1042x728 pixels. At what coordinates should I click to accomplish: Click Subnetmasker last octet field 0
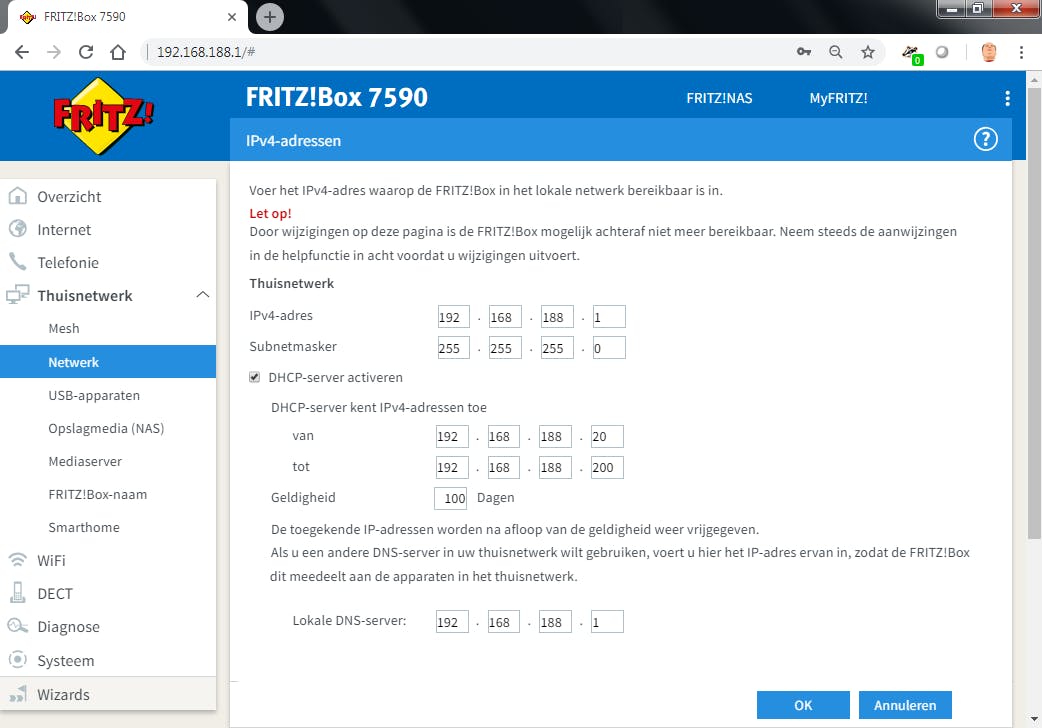[x=609, y=348]
